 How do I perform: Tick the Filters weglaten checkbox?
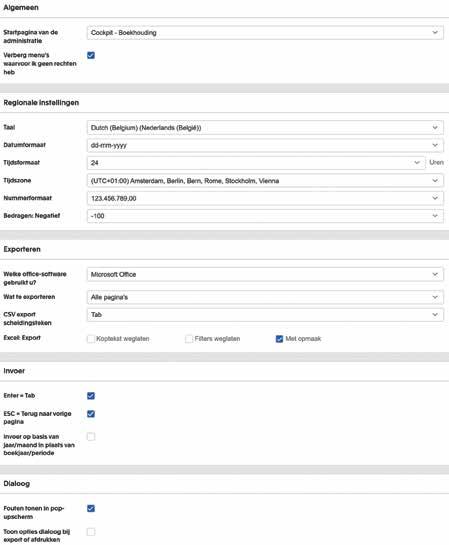[189, 339]
